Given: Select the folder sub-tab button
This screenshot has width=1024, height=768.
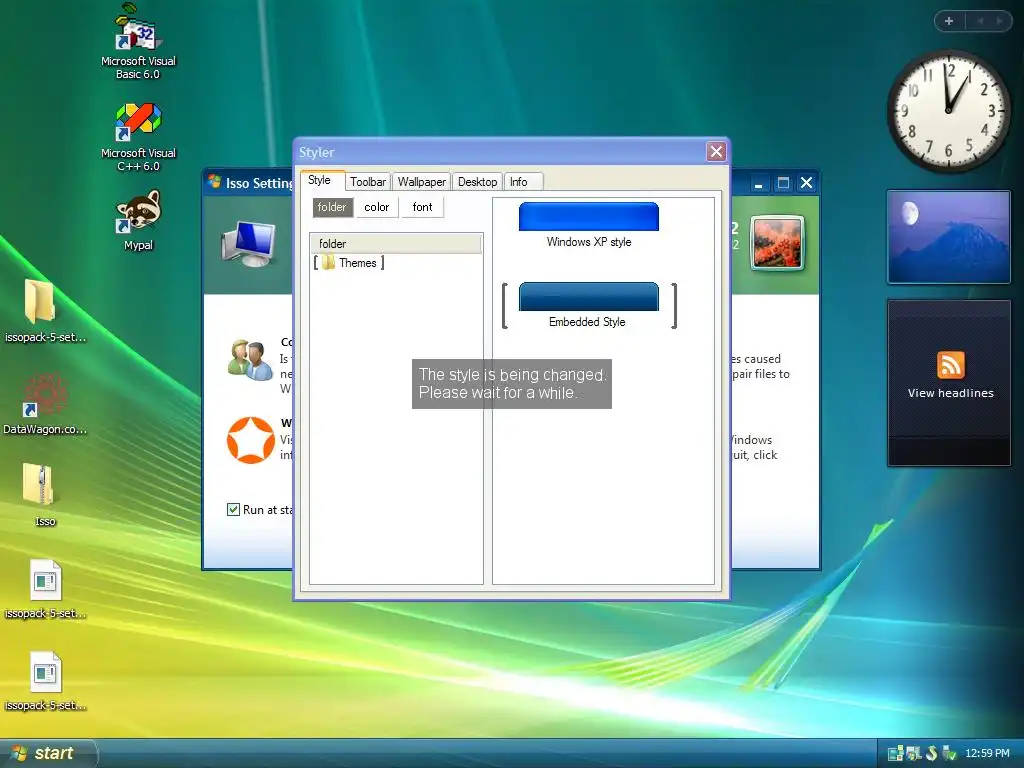Looking at the screenshot, I should (332, 207).
